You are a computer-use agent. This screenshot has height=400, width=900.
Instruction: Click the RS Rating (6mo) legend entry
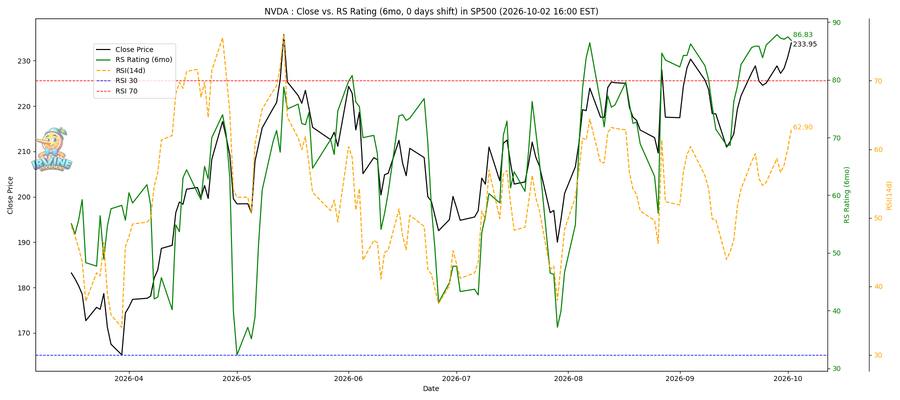pos(134,60)
